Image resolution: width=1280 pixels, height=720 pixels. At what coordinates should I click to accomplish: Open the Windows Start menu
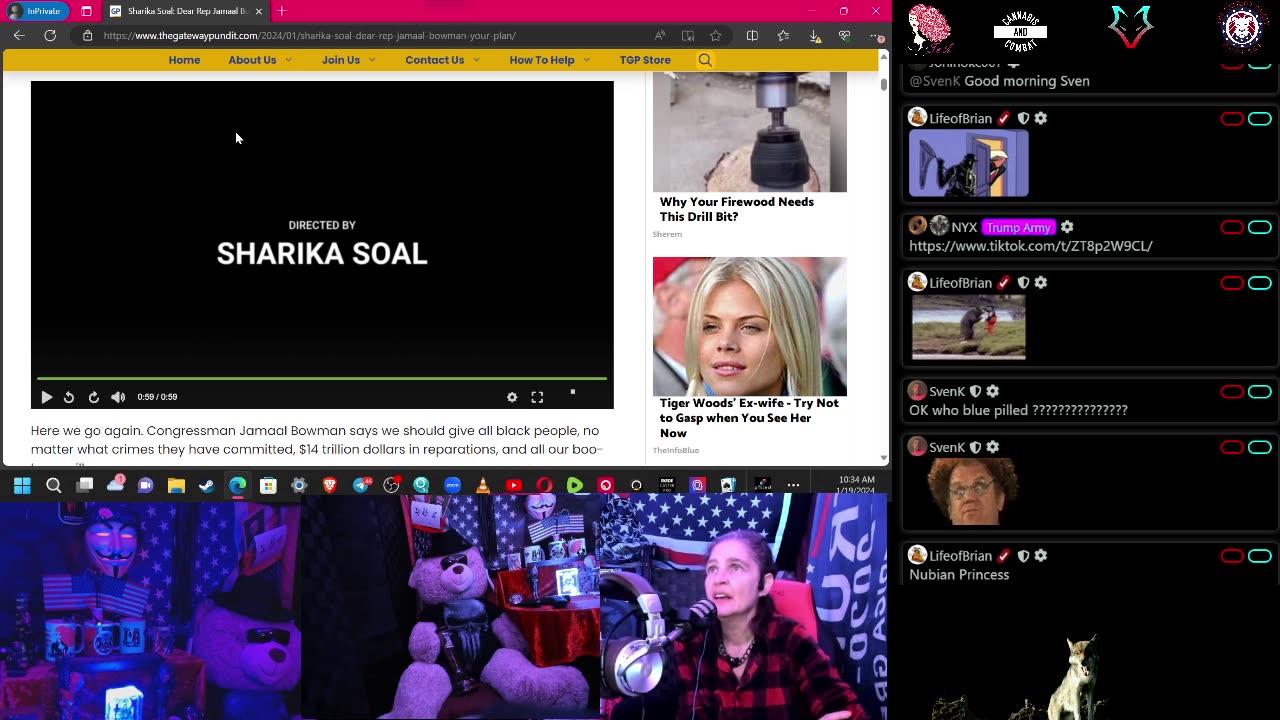(x=22, y=486)
